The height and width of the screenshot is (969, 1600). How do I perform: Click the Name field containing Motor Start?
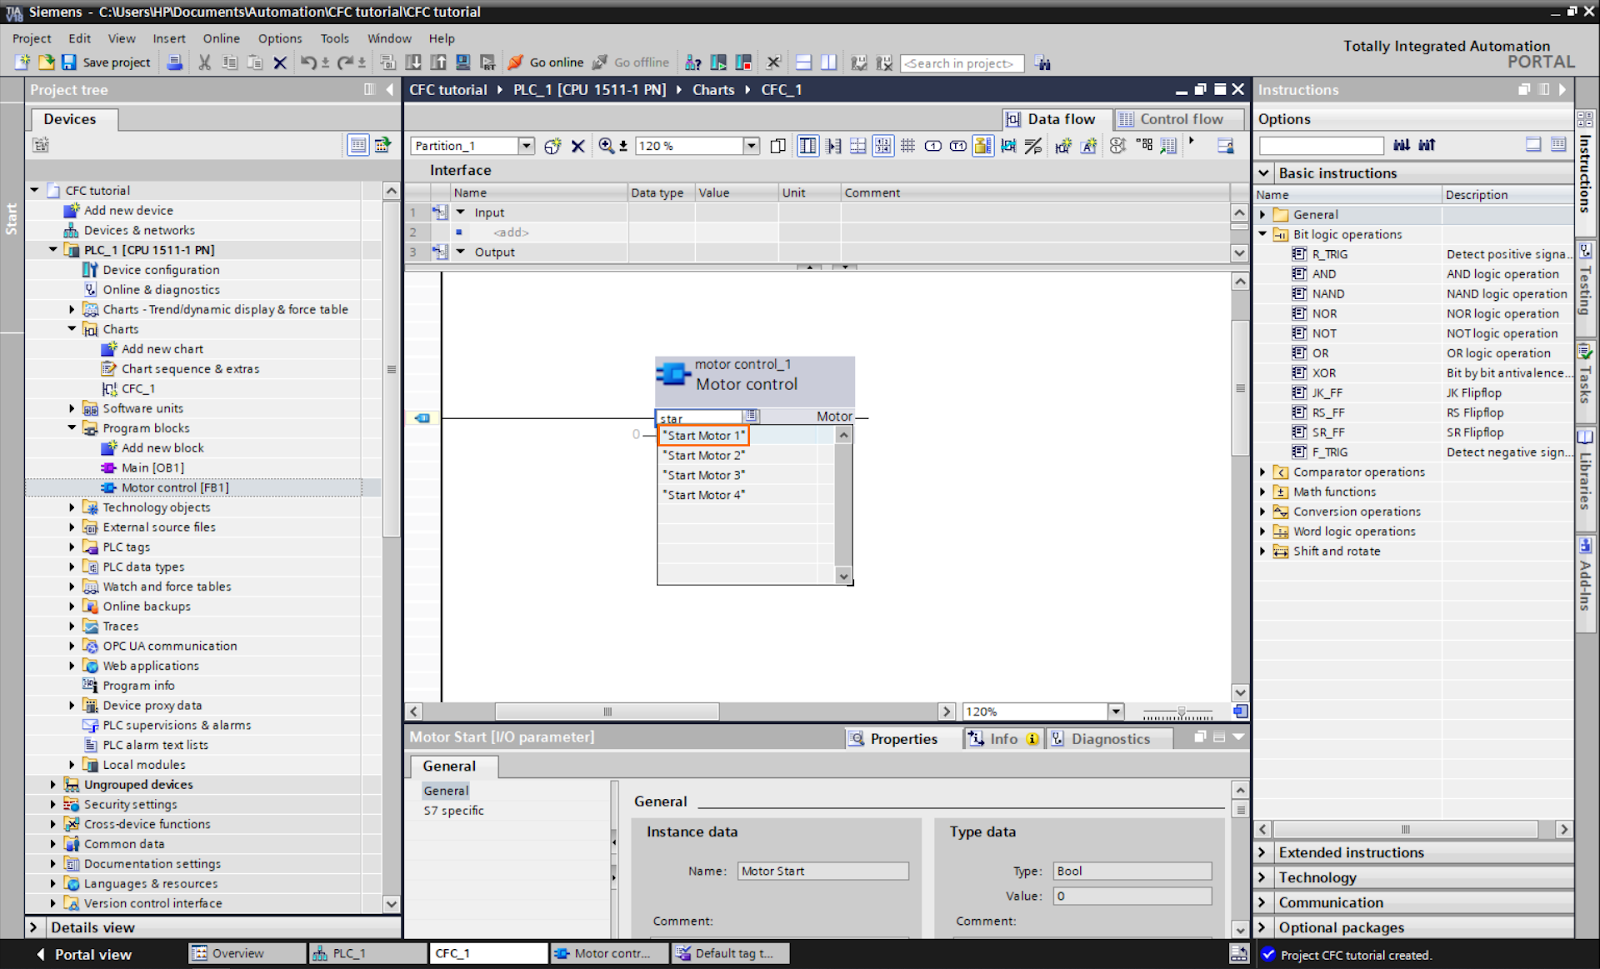point(823,871)
